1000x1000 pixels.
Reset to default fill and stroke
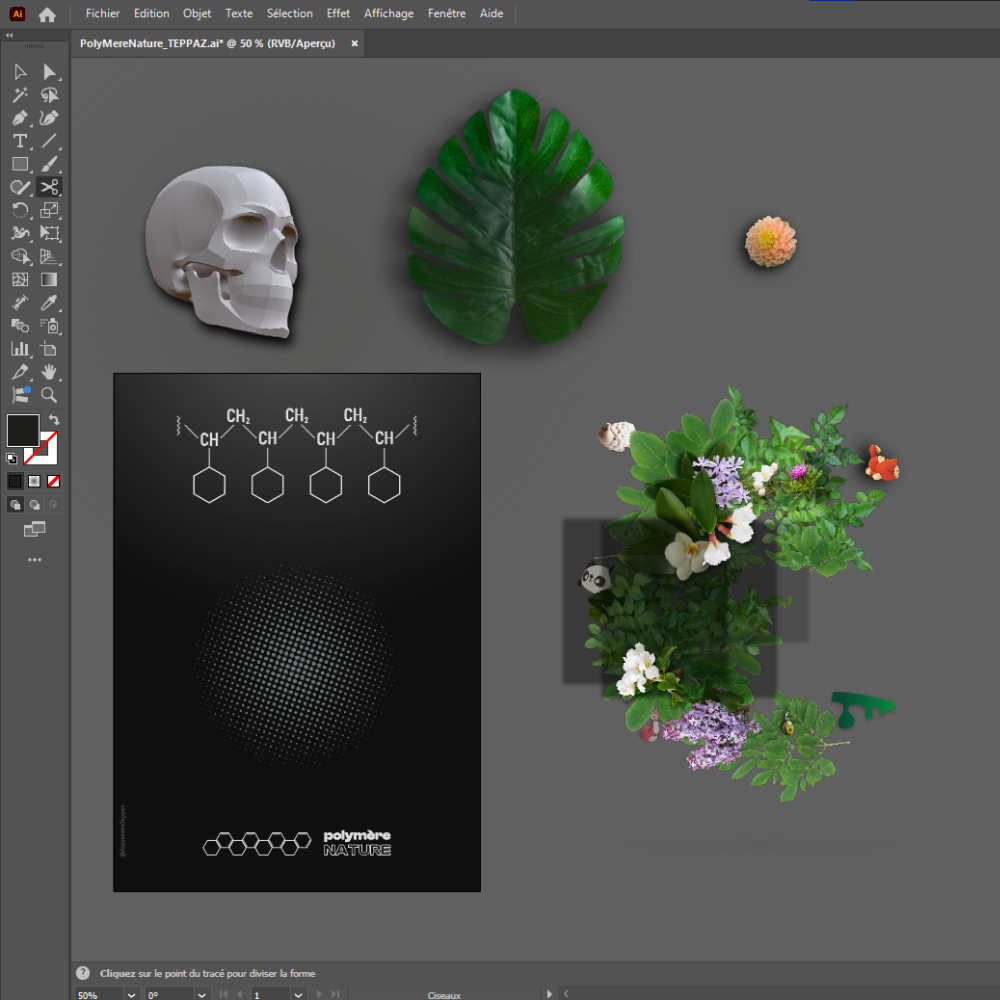(12, 458)
